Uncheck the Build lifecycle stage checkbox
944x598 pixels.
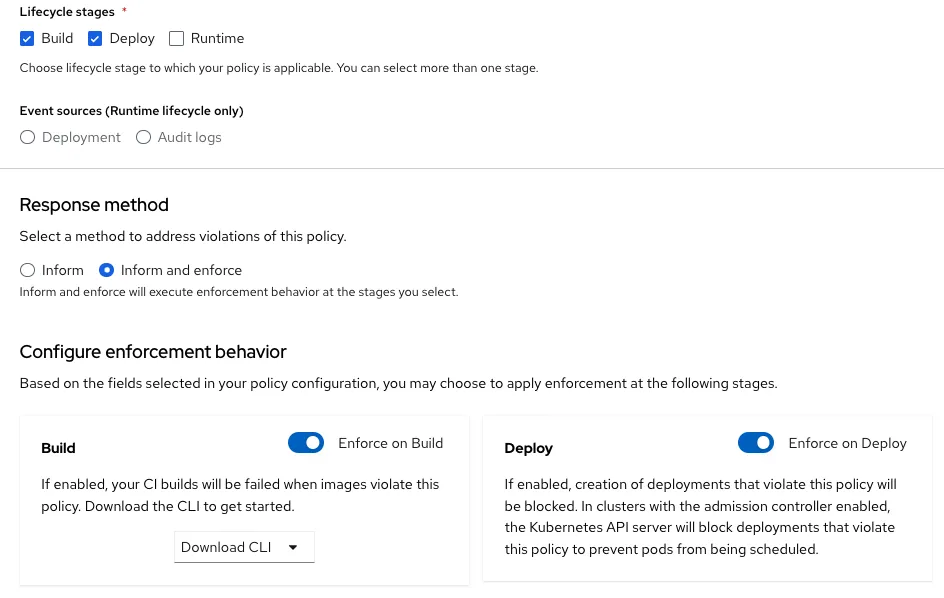point(27,38)
